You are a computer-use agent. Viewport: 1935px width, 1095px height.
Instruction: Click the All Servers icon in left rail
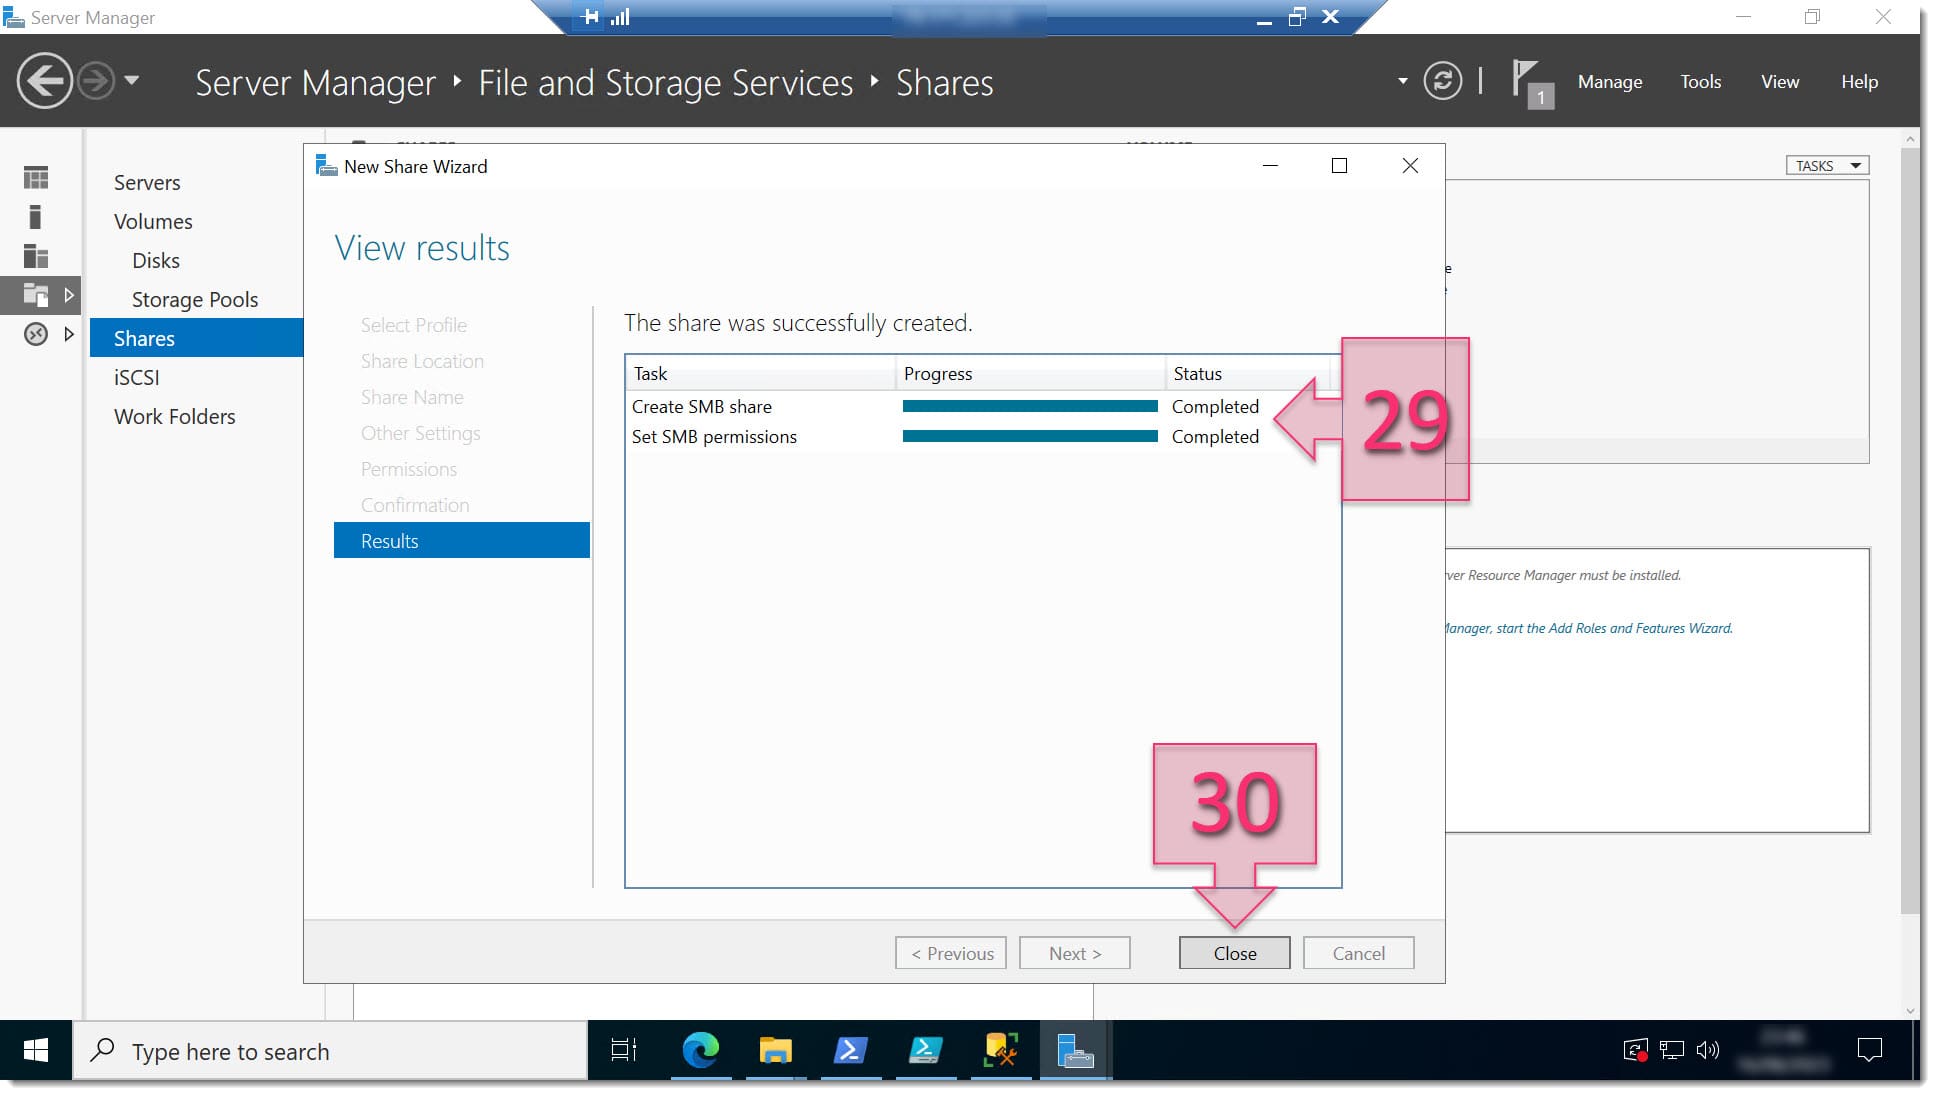[36, 256]
